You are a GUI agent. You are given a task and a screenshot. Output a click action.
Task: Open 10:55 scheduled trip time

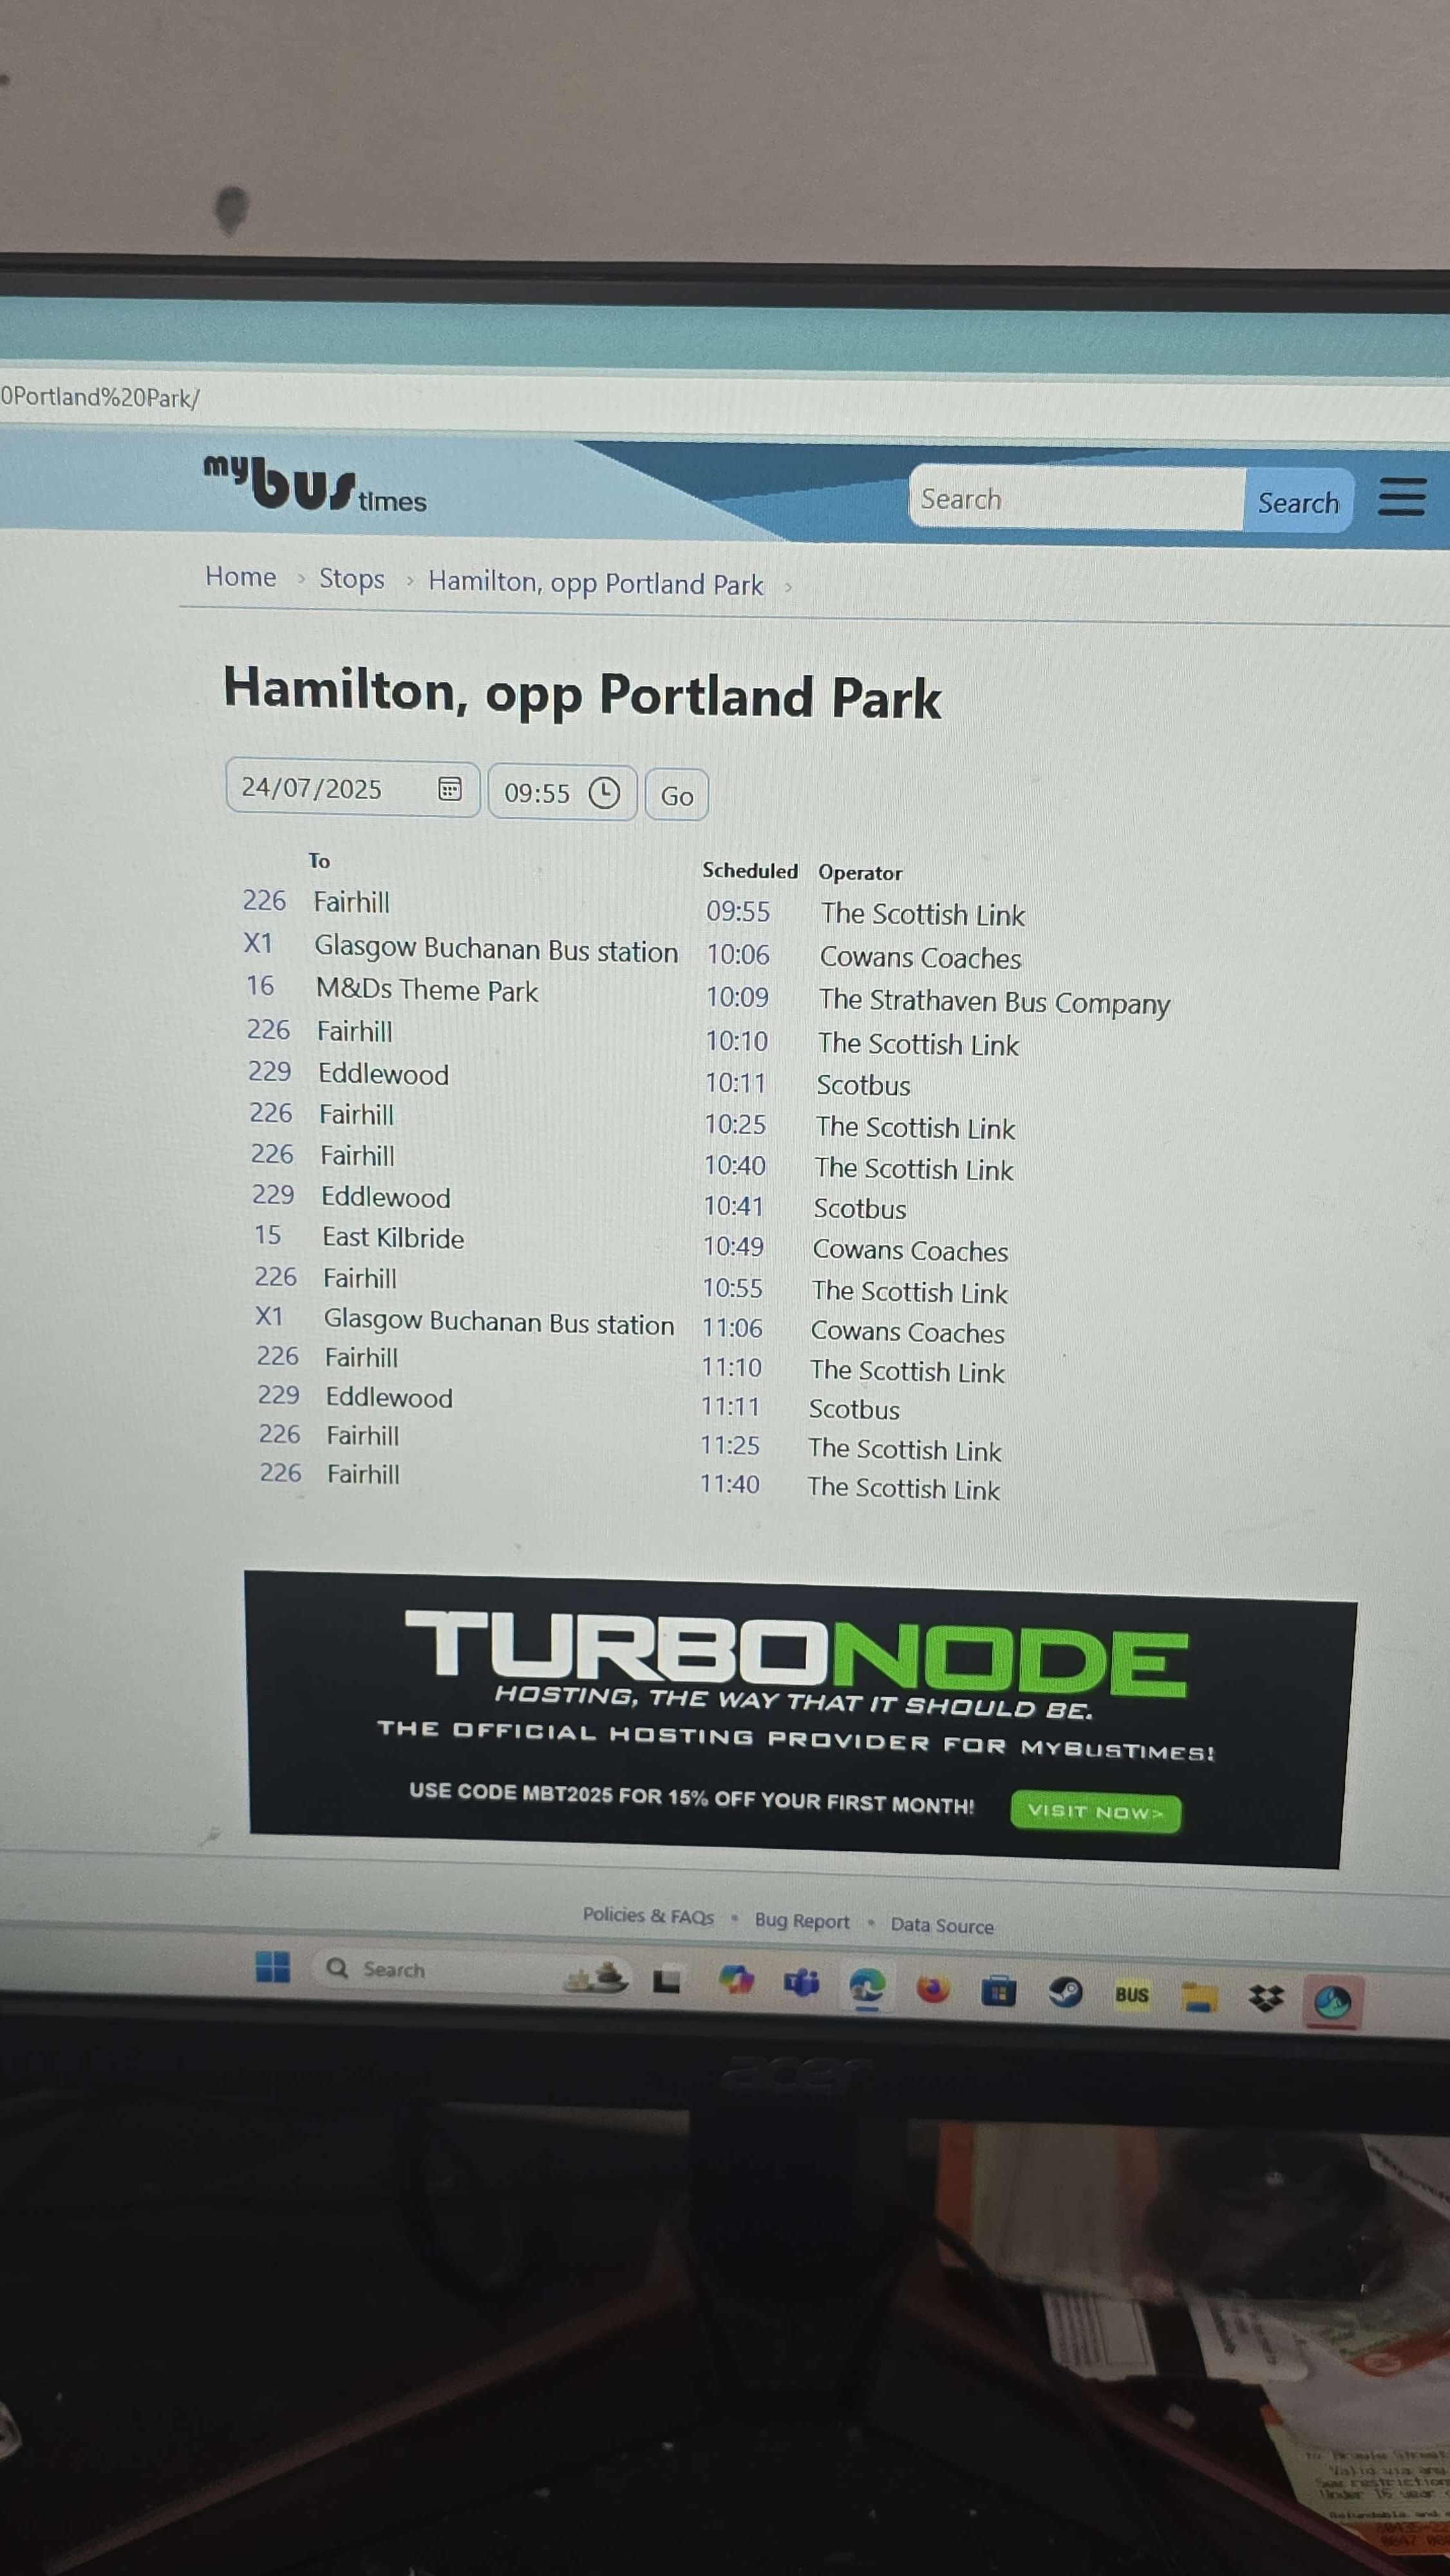coord(733,1287)
